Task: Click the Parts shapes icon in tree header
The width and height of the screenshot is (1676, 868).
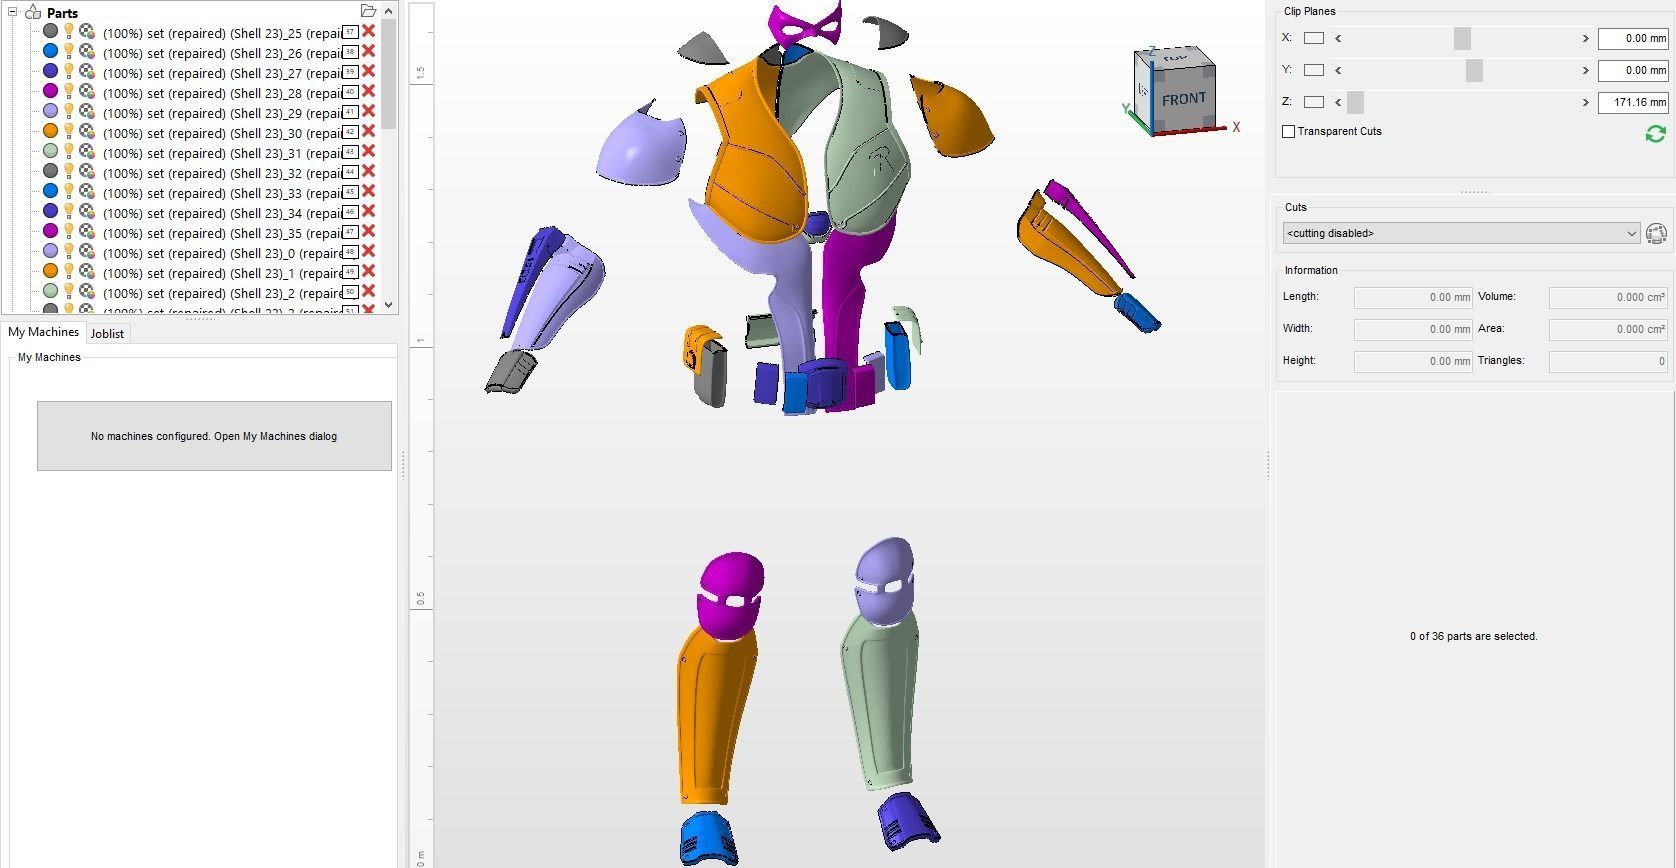Action: (x=33, y=12)
